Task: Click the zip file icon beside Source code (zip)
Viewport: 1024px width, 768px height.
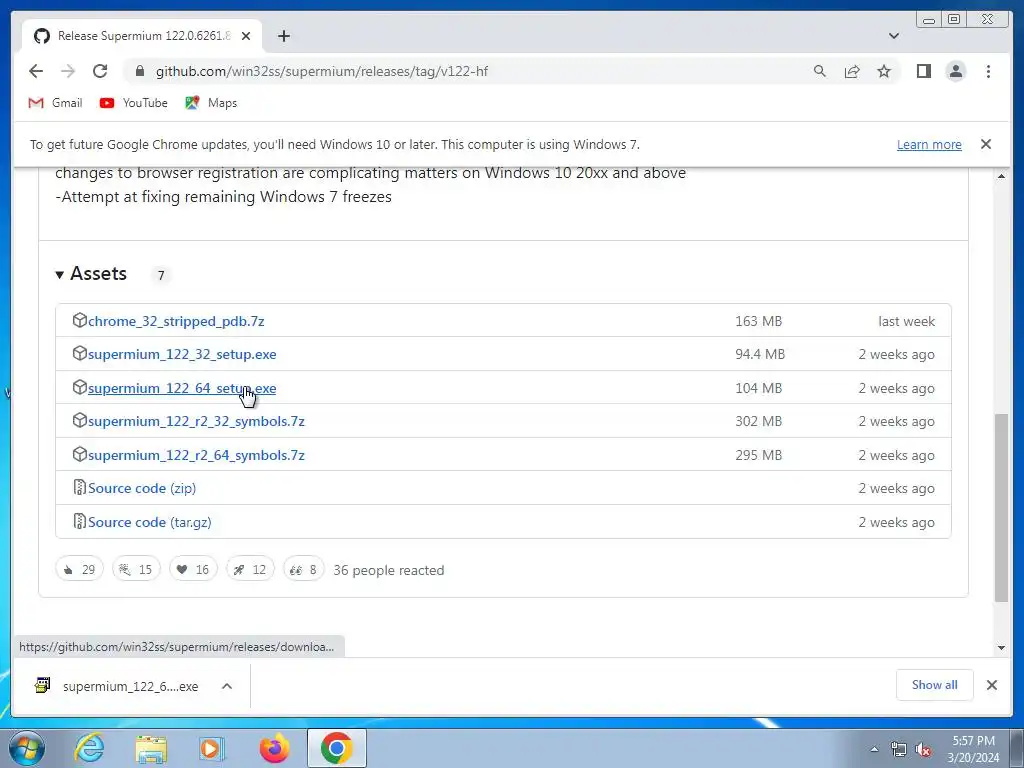Action: pos(79,487)
